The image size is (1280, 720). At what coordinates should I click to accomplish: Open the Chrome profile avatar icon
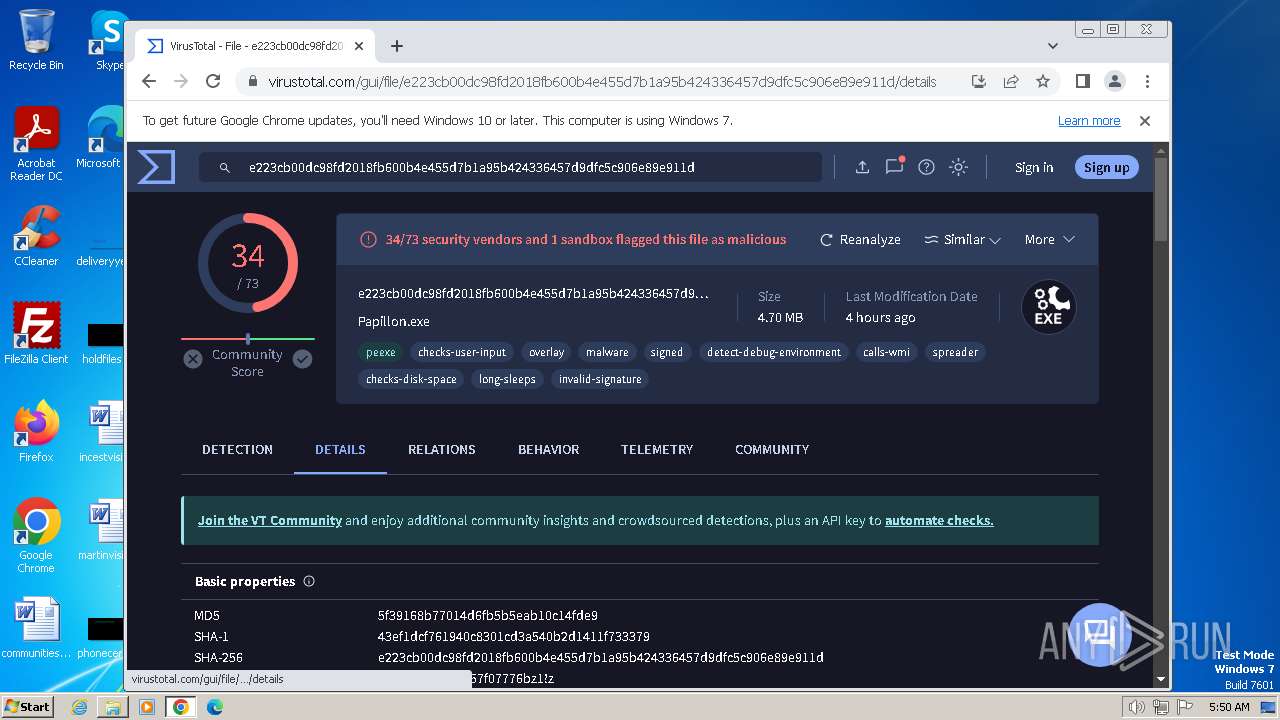coord(1114,81)
